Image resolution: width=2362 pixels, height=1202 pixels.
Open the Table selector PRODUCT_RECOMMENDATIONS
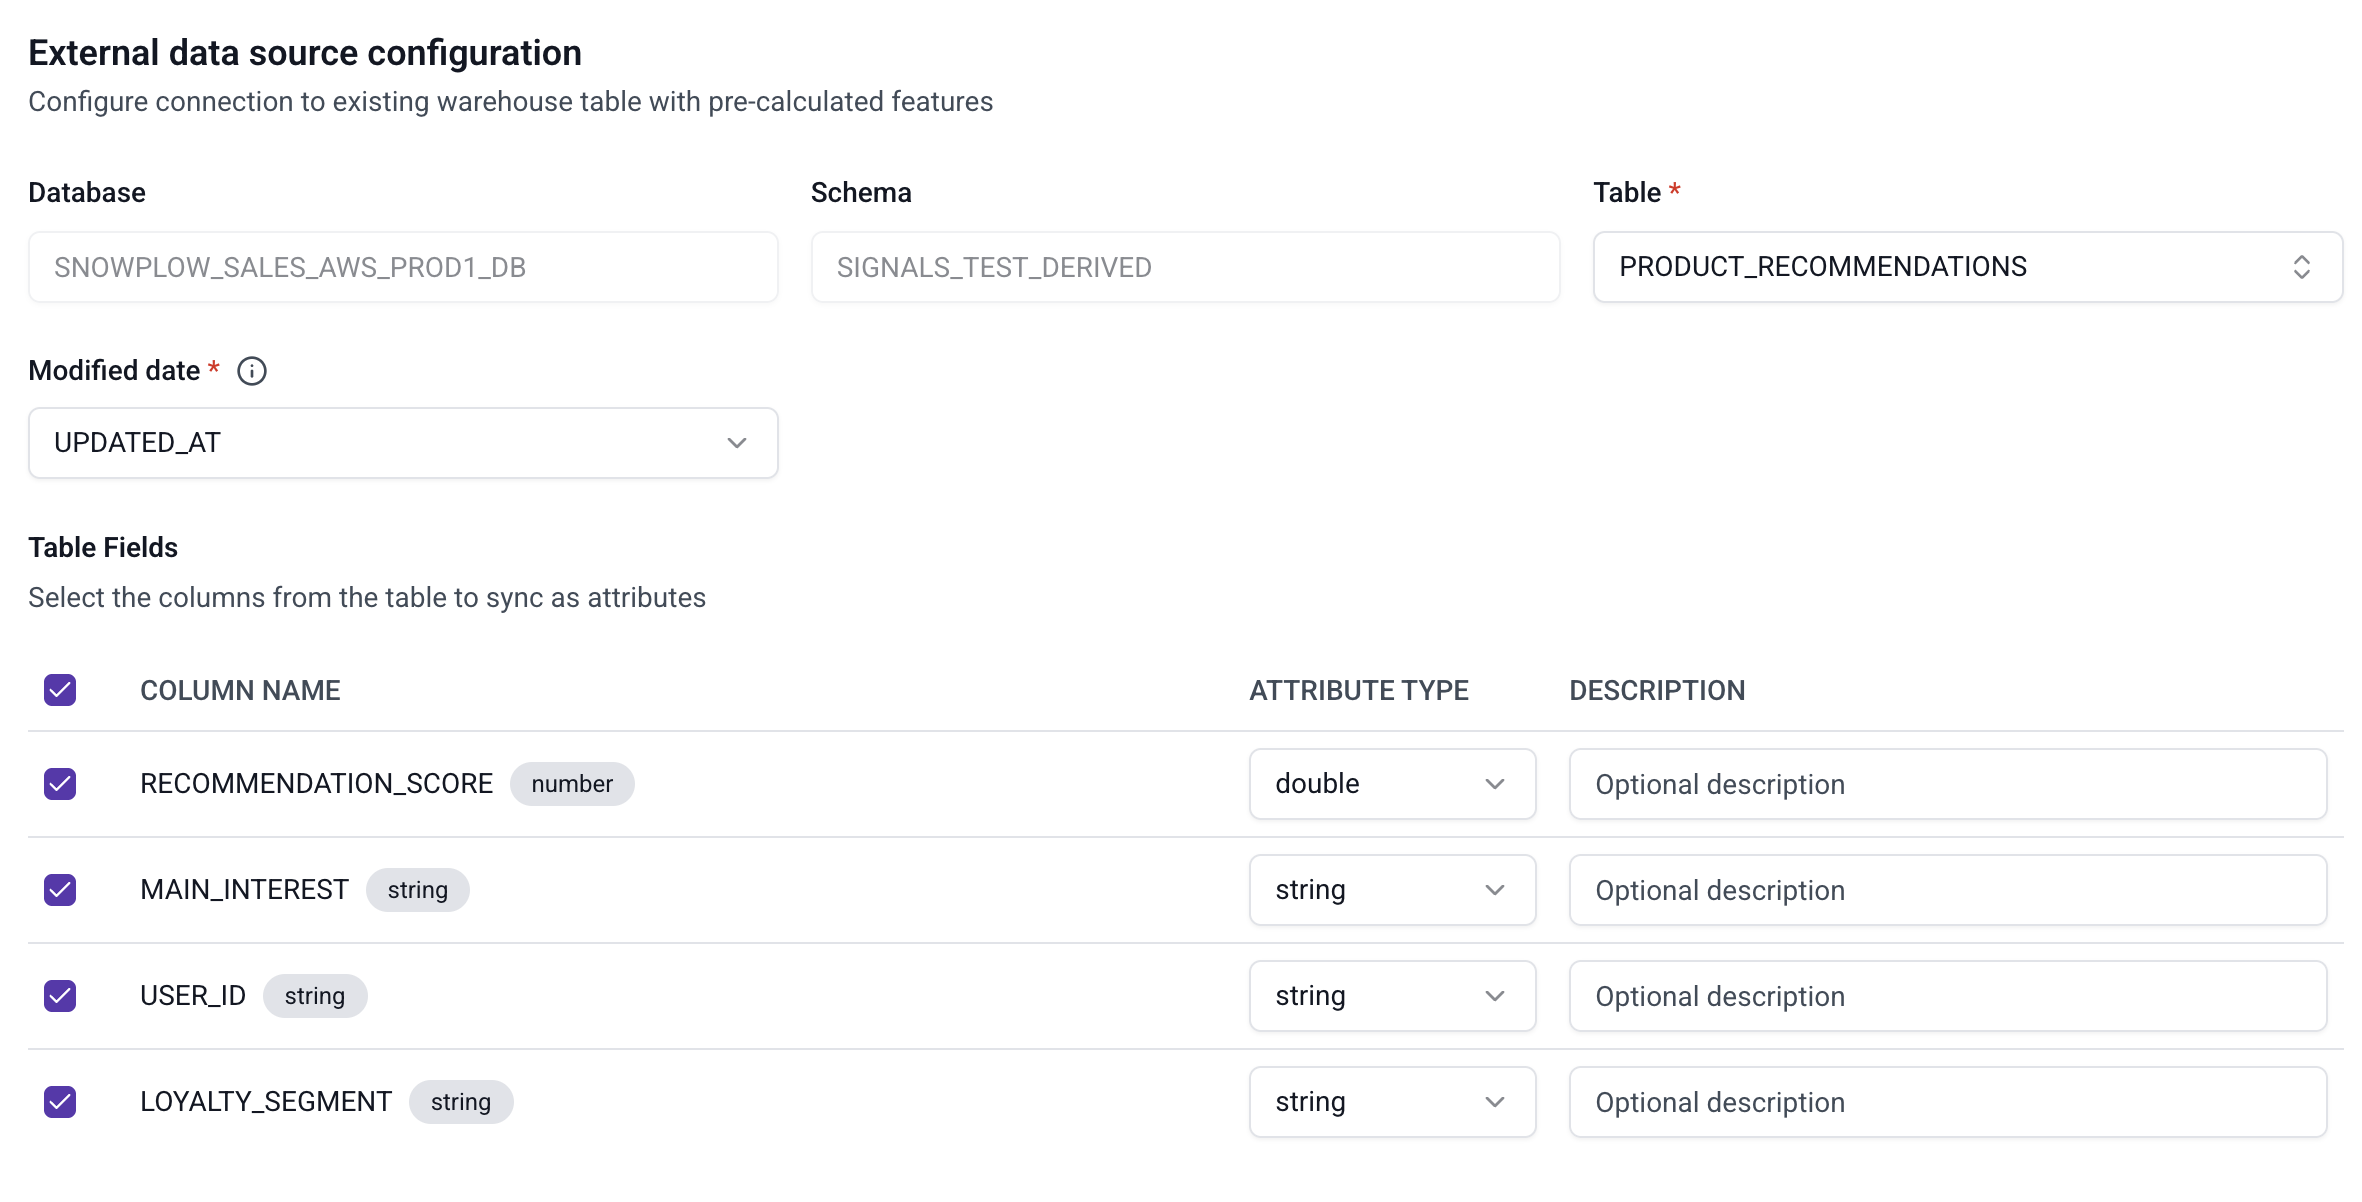1967,267
